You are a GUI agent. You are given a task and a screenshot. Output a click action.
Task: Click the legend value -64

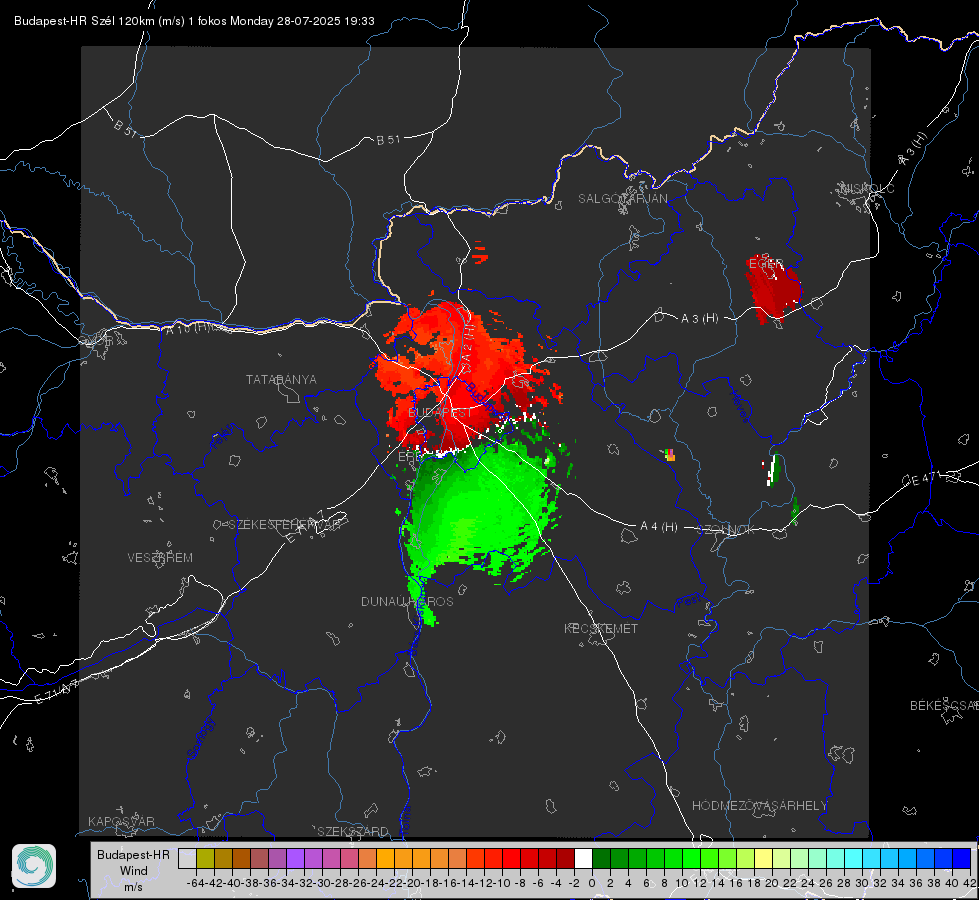tap(196, 883)
